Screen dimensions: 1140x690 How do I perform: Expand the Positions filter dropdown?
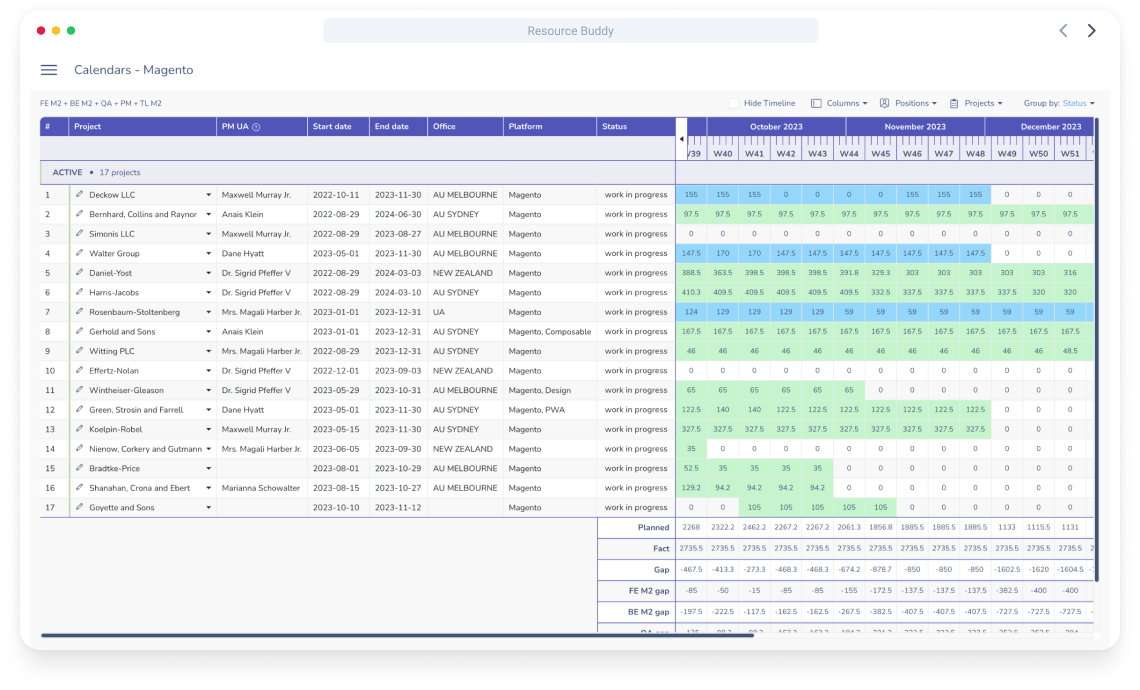click(908, 103)
